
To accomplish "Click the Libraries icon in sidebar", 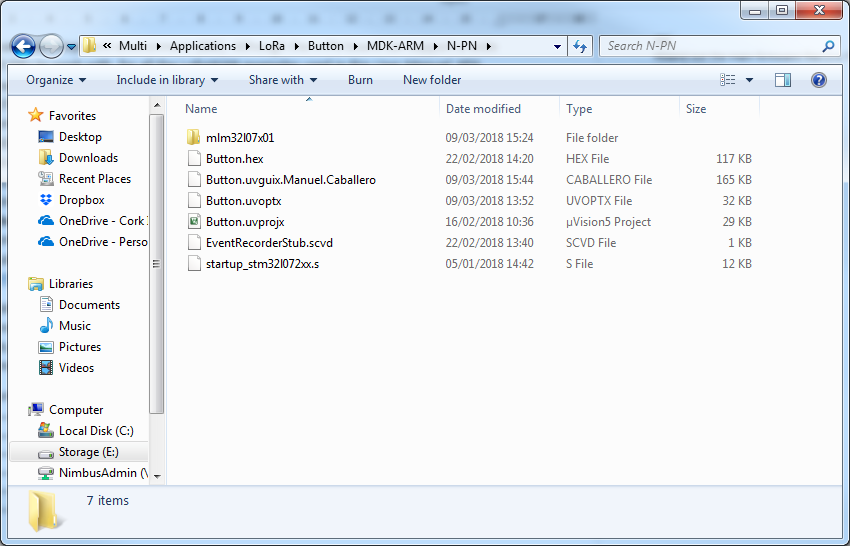I will click(x=36, y=284).
